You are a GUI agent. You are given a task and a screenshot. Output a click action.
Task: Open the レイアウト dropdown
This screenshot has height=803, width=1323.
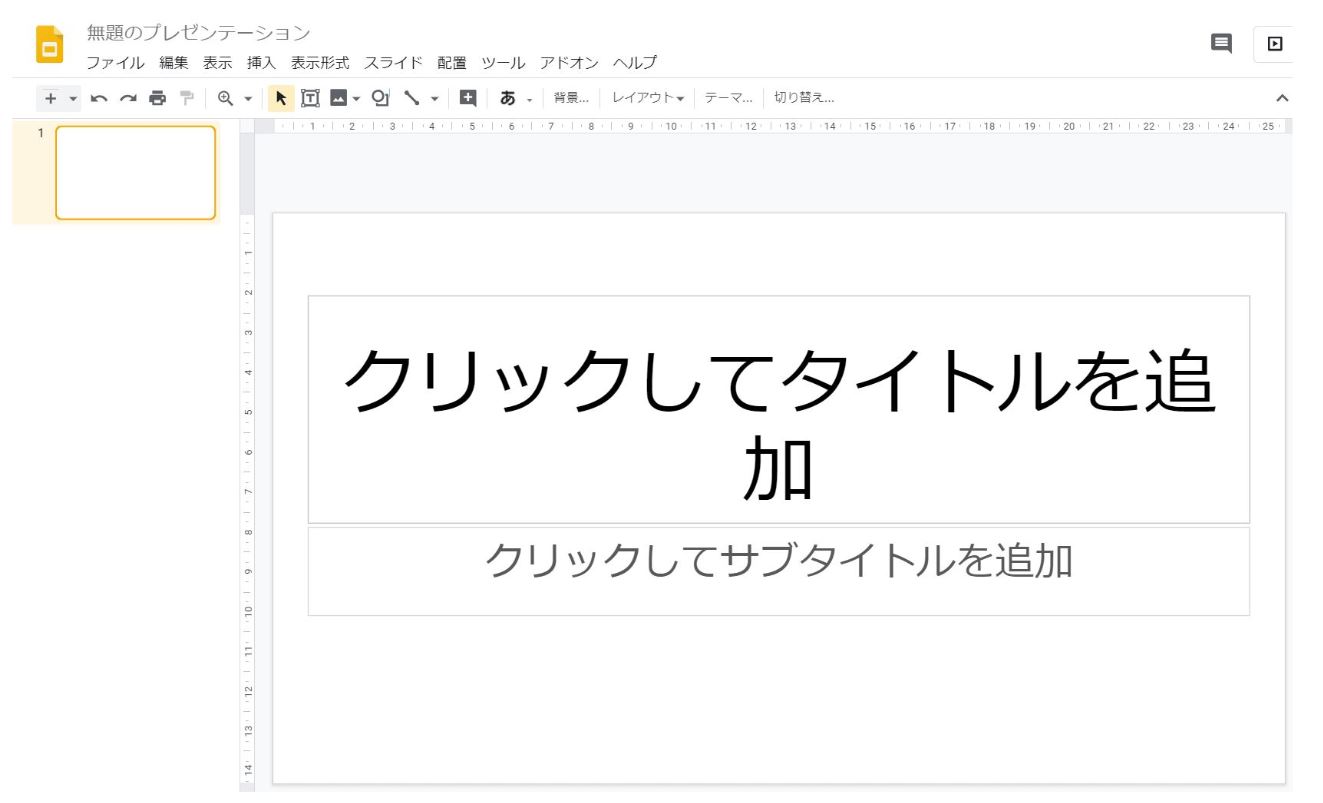(x=648, y=98)
